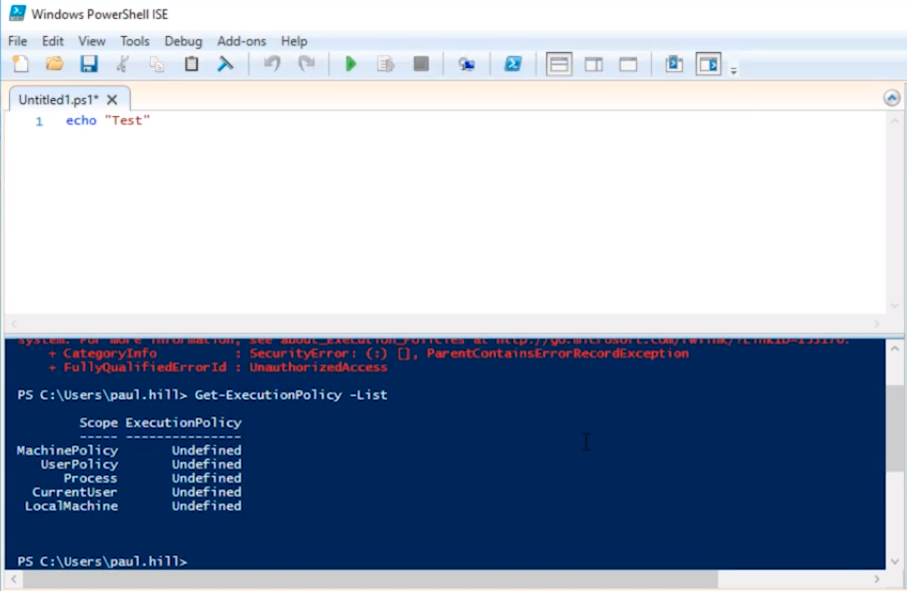Undo the last edit
Image resolution: width=907 pixels, height=591 pixels.
(272, 64)
